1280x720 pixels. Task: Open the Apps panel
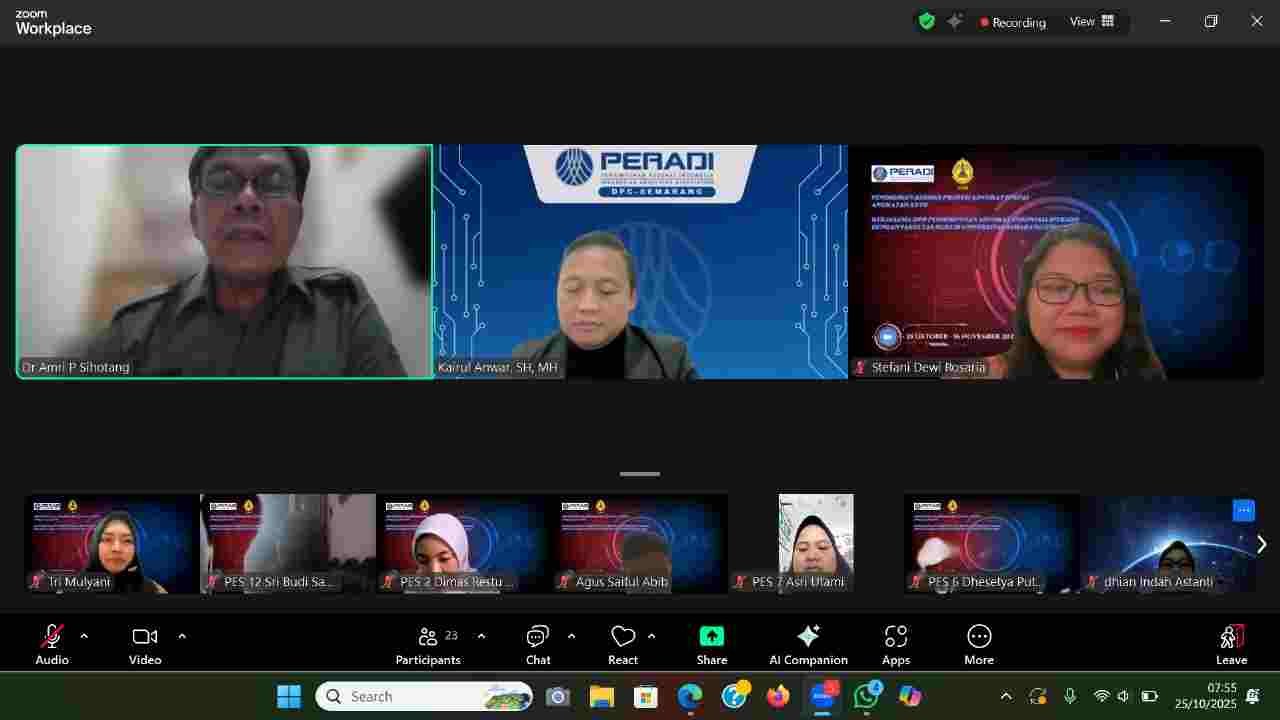(x=895, y=644)
